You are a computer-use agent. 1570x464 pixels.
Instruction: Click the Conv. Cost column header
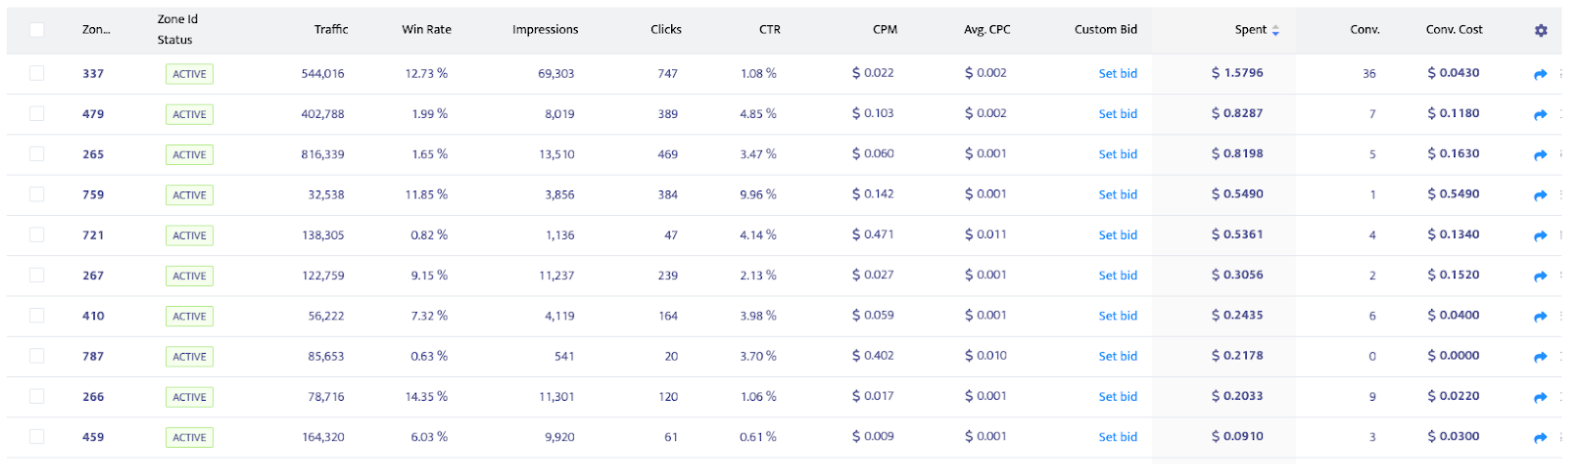coord(1454,30)
